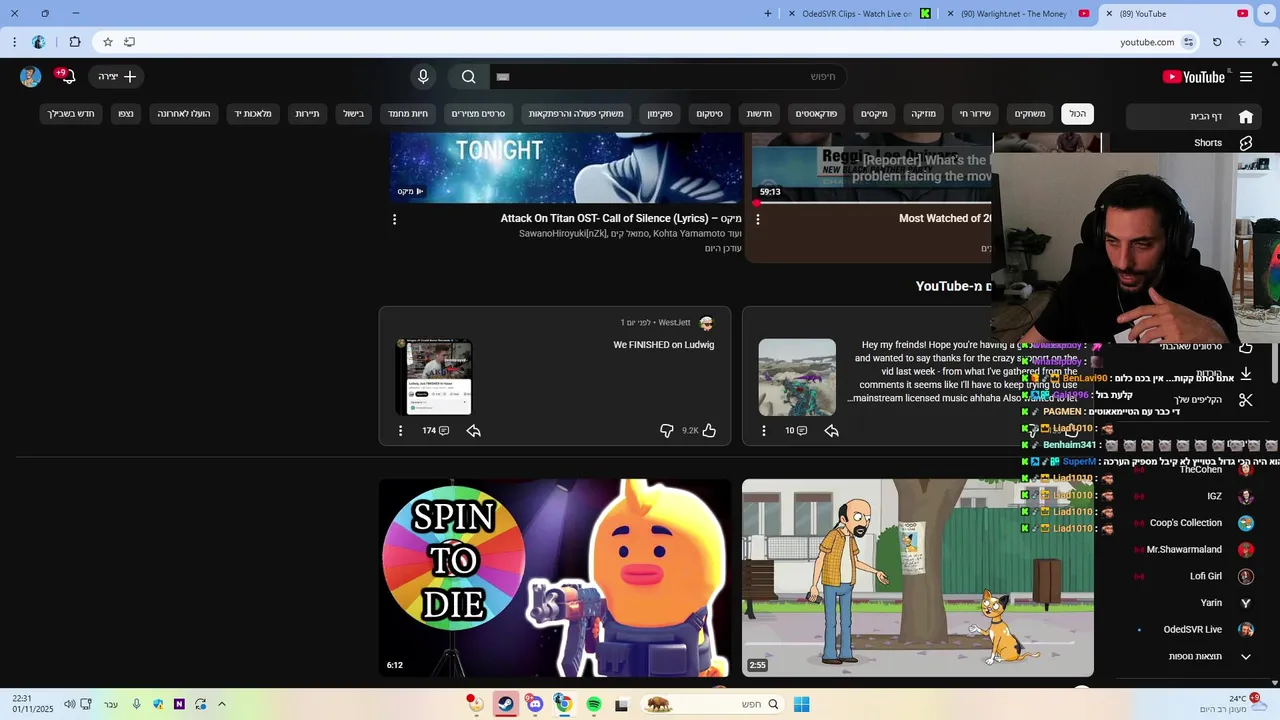Bookmark this page with the star icon
This screenshot has height=720, width=1280.
108,42
